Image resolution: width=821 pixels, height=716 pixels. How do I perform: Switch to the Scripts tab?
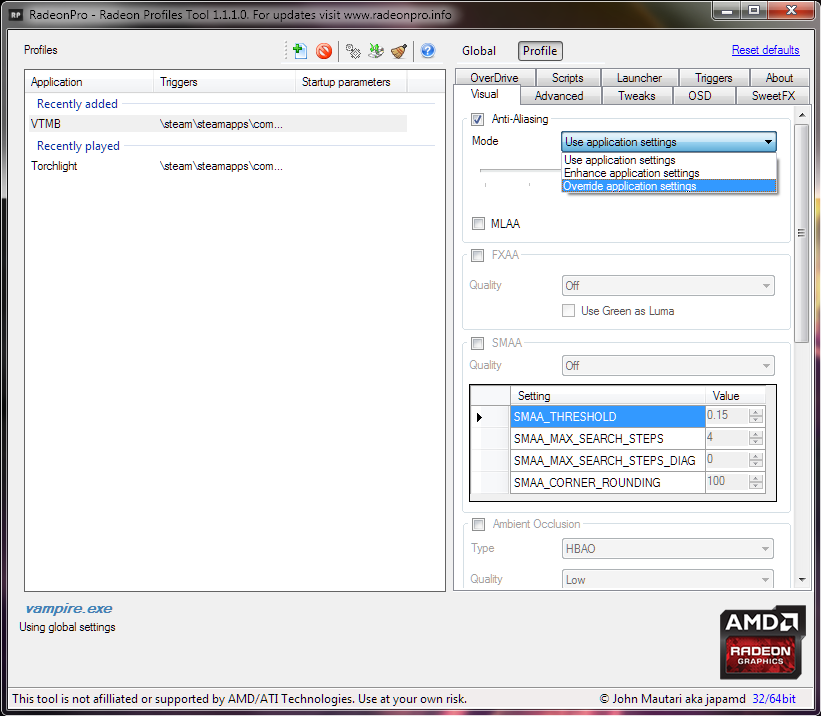pyautogui.click(x=568, y=78)
